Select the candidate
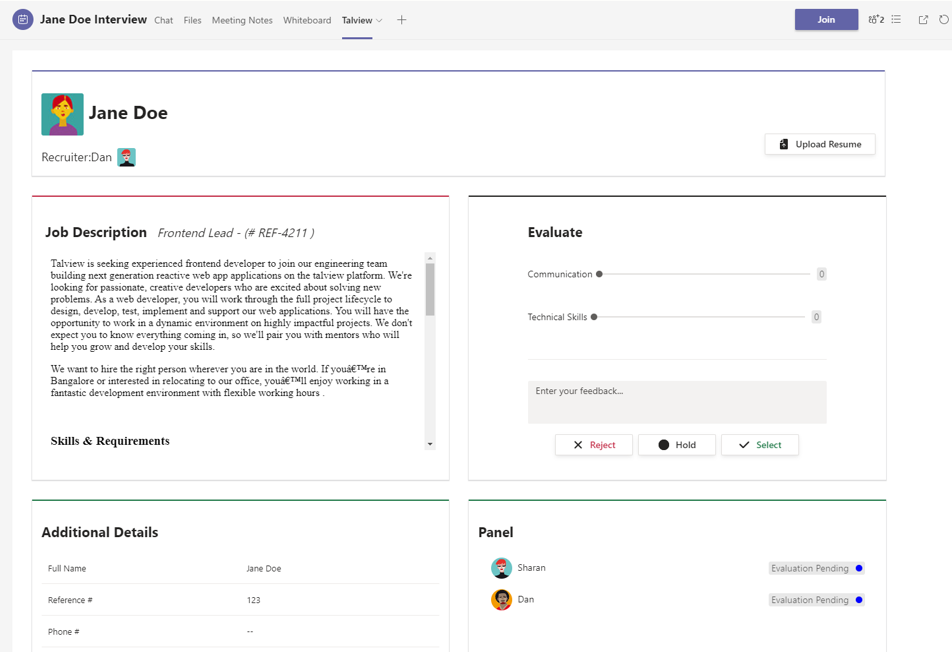The image size is (952, 652). pyautogui.click(x=760, y=445)
